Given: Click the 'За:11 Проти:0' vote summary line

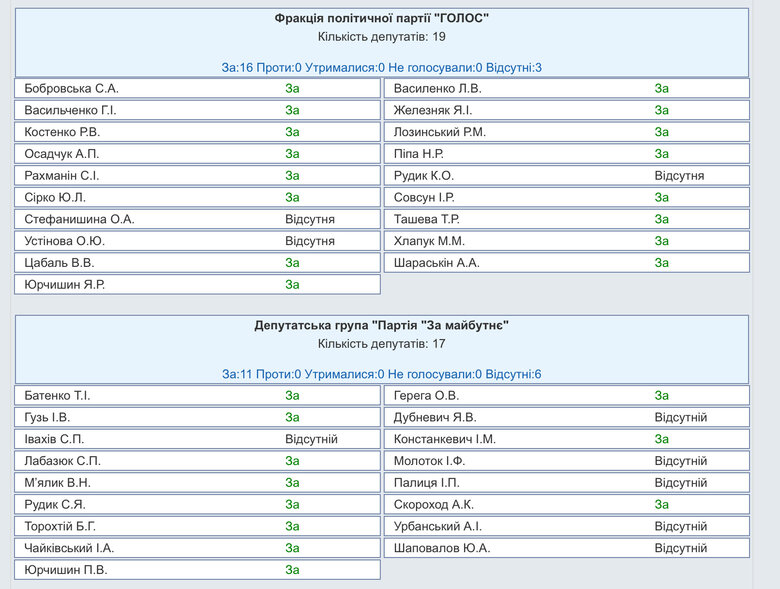Looking at the screenshot, I should pyautogui.click(x=382, y=374).
